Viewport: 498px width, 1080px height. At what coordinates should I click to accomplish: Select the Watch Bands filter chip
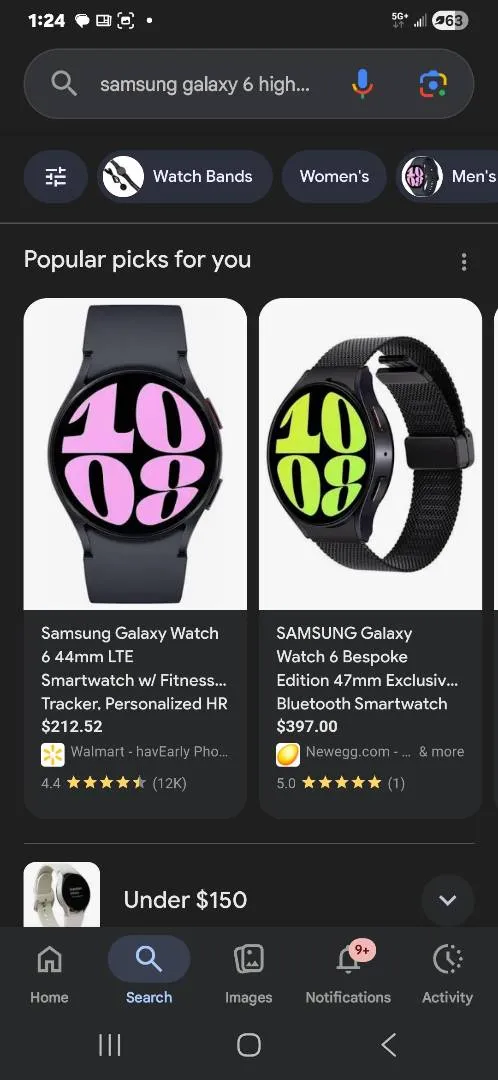coord(185,176)
